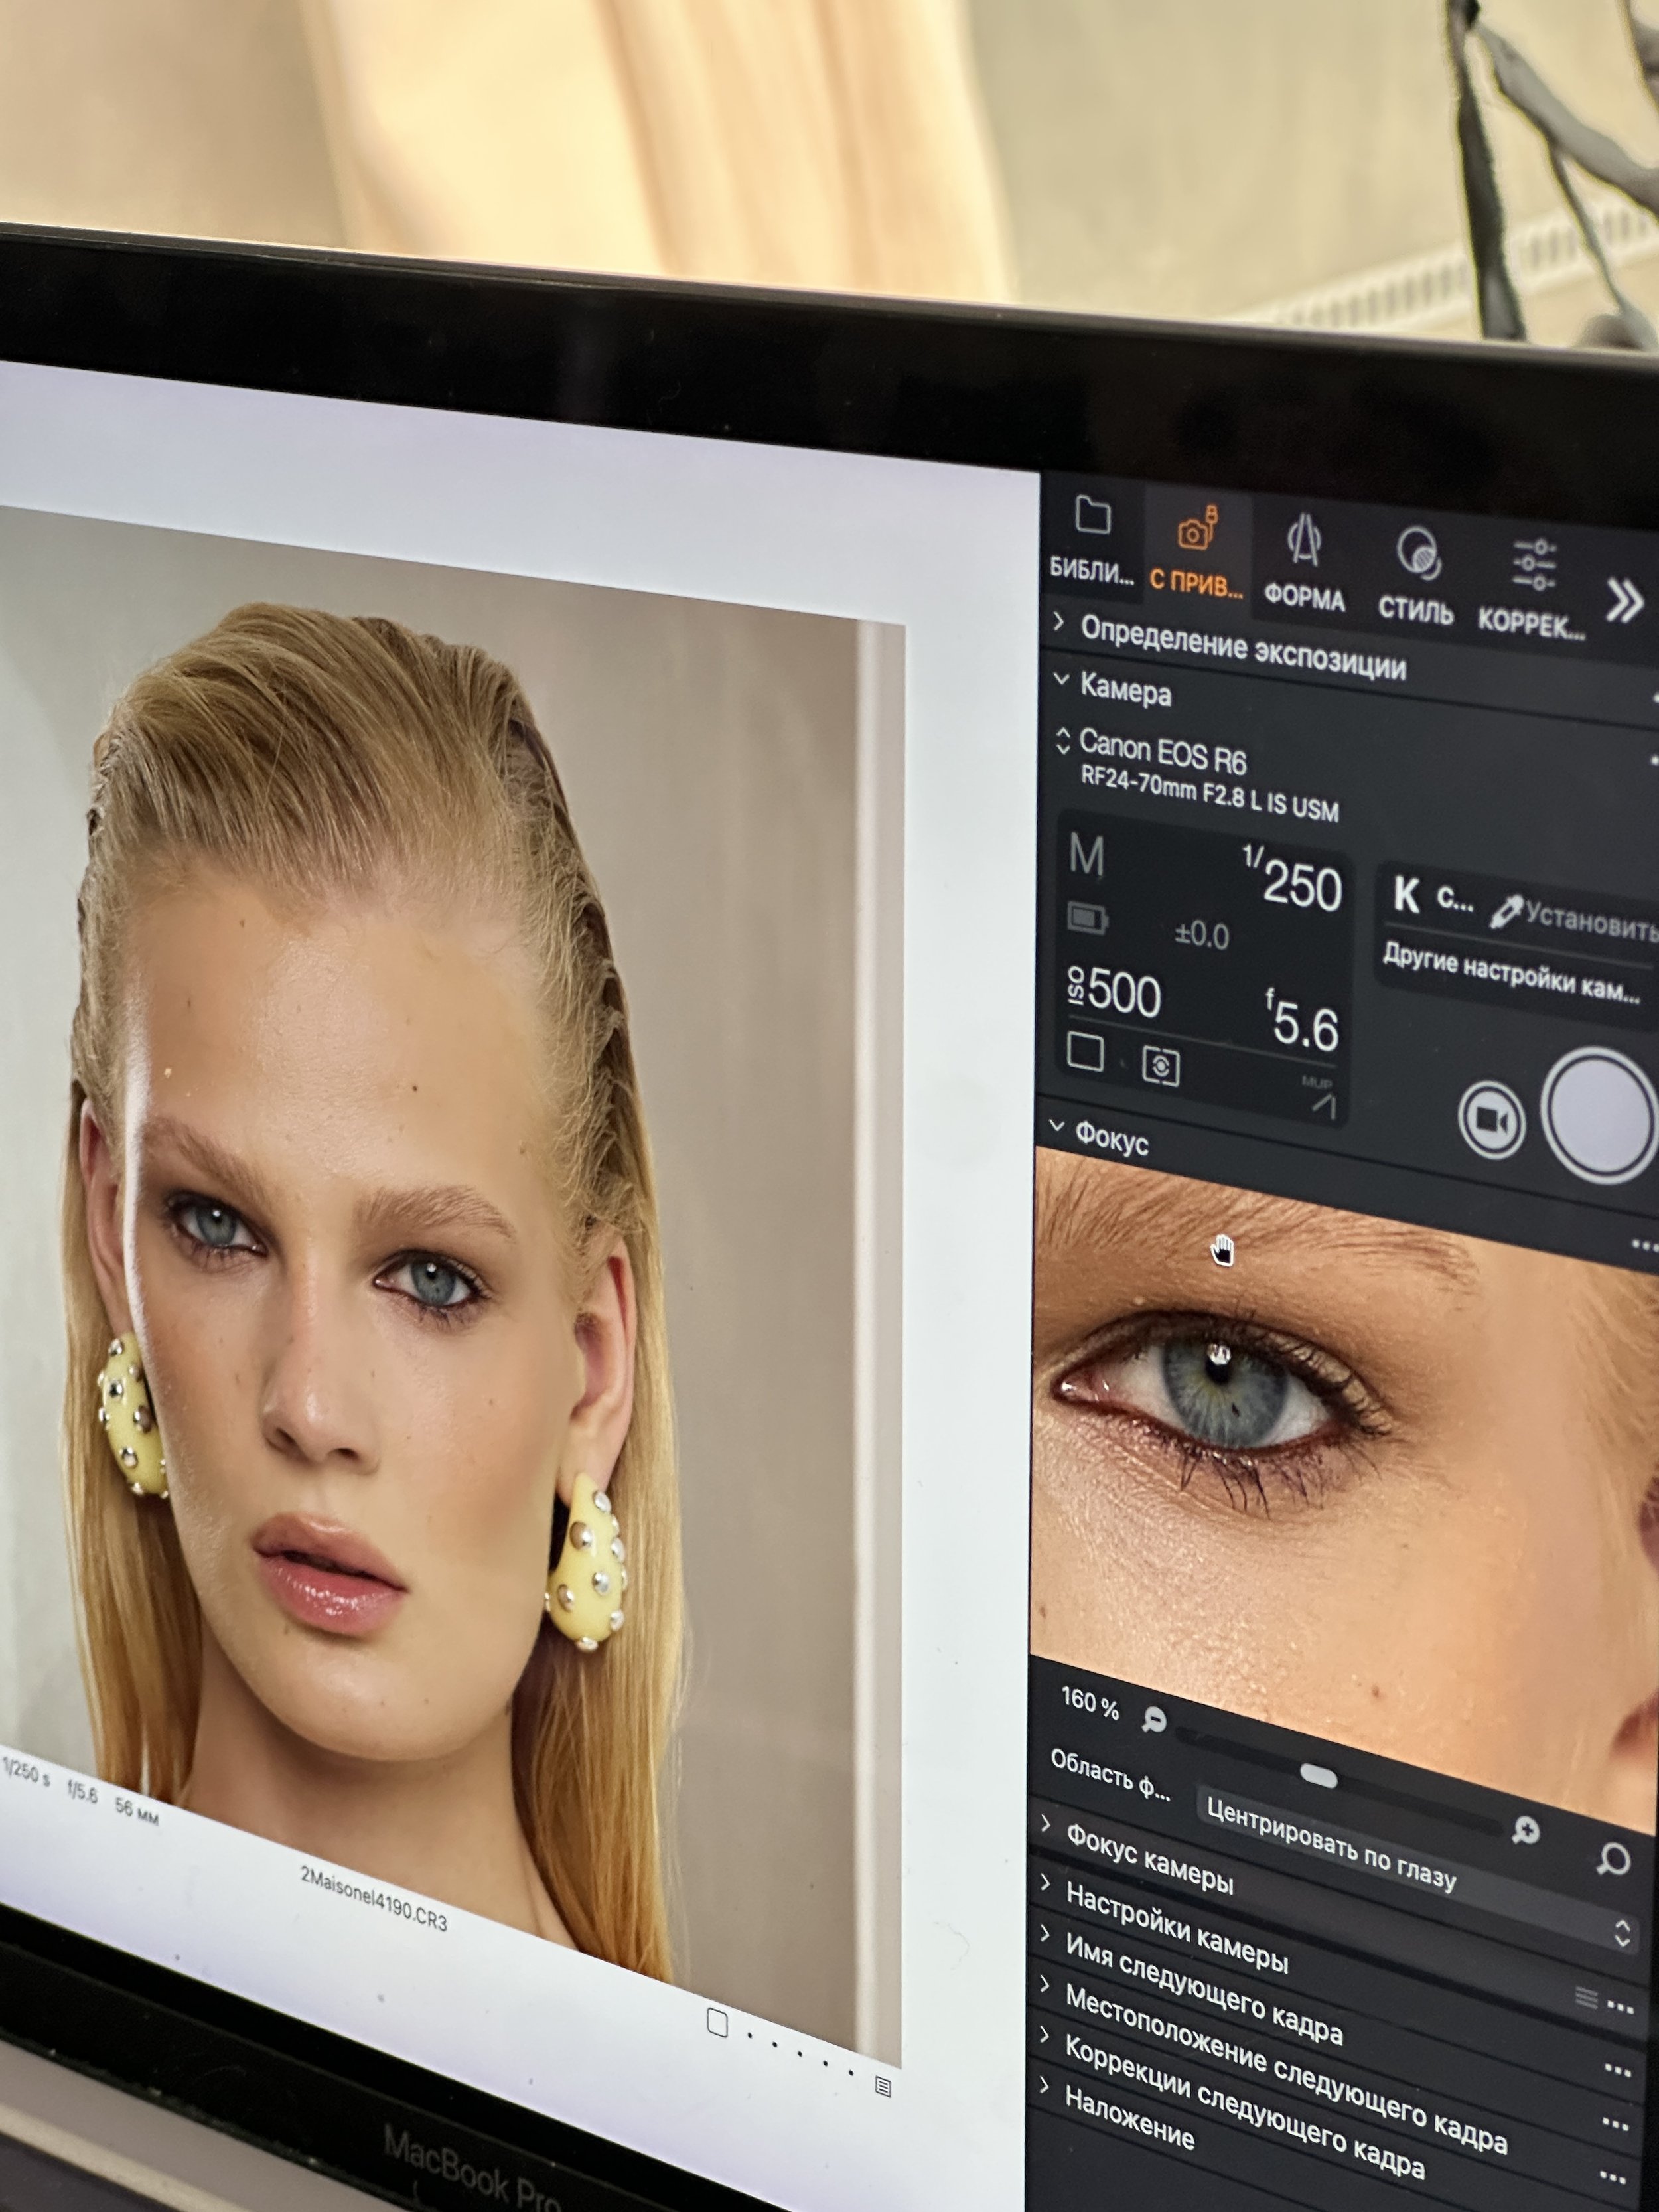The height and width of the screenshot is (2212, 1659).
Task: Click the camera battery level icon
Action: click(x=1087, y=917)
